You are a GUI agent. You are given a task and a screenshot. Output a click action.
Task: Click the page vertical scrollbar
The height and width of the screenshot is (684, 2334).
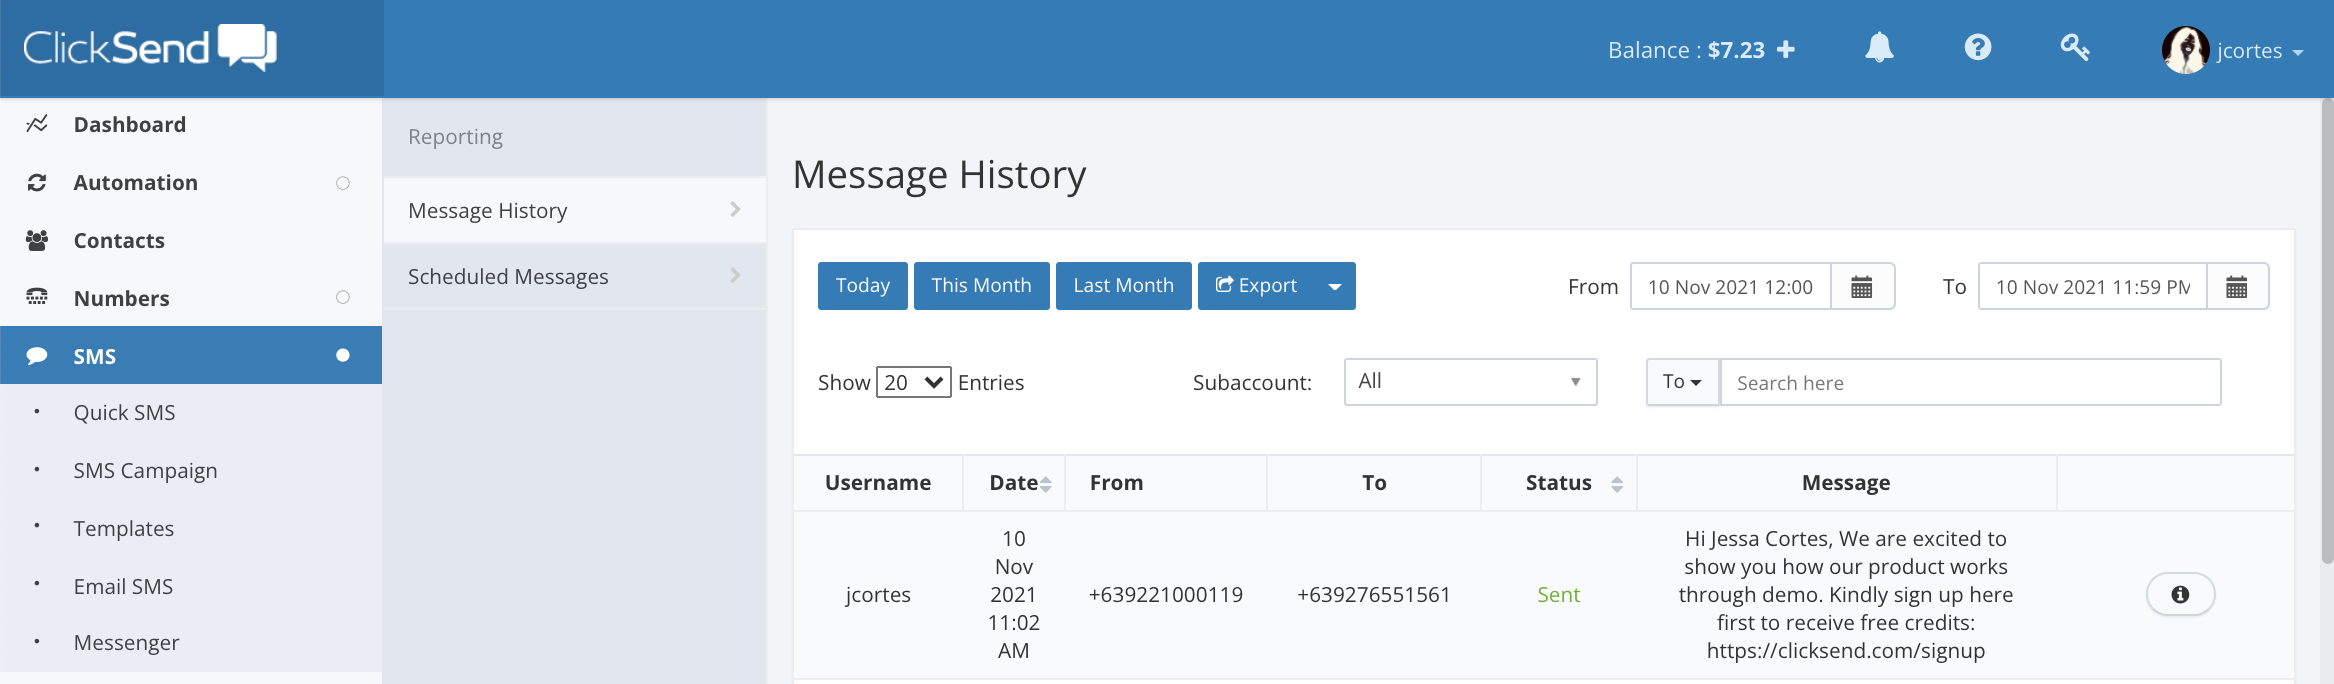click(x=2326, y=330)
